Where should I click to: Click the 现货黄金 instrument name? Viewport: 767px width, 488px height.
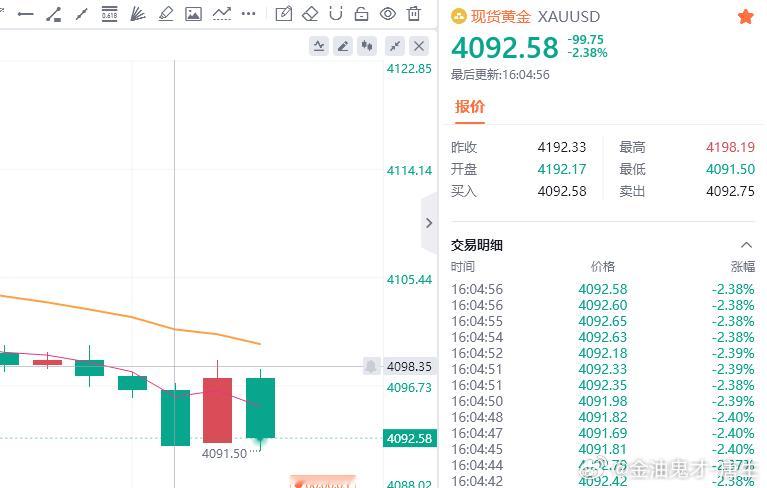500,17
